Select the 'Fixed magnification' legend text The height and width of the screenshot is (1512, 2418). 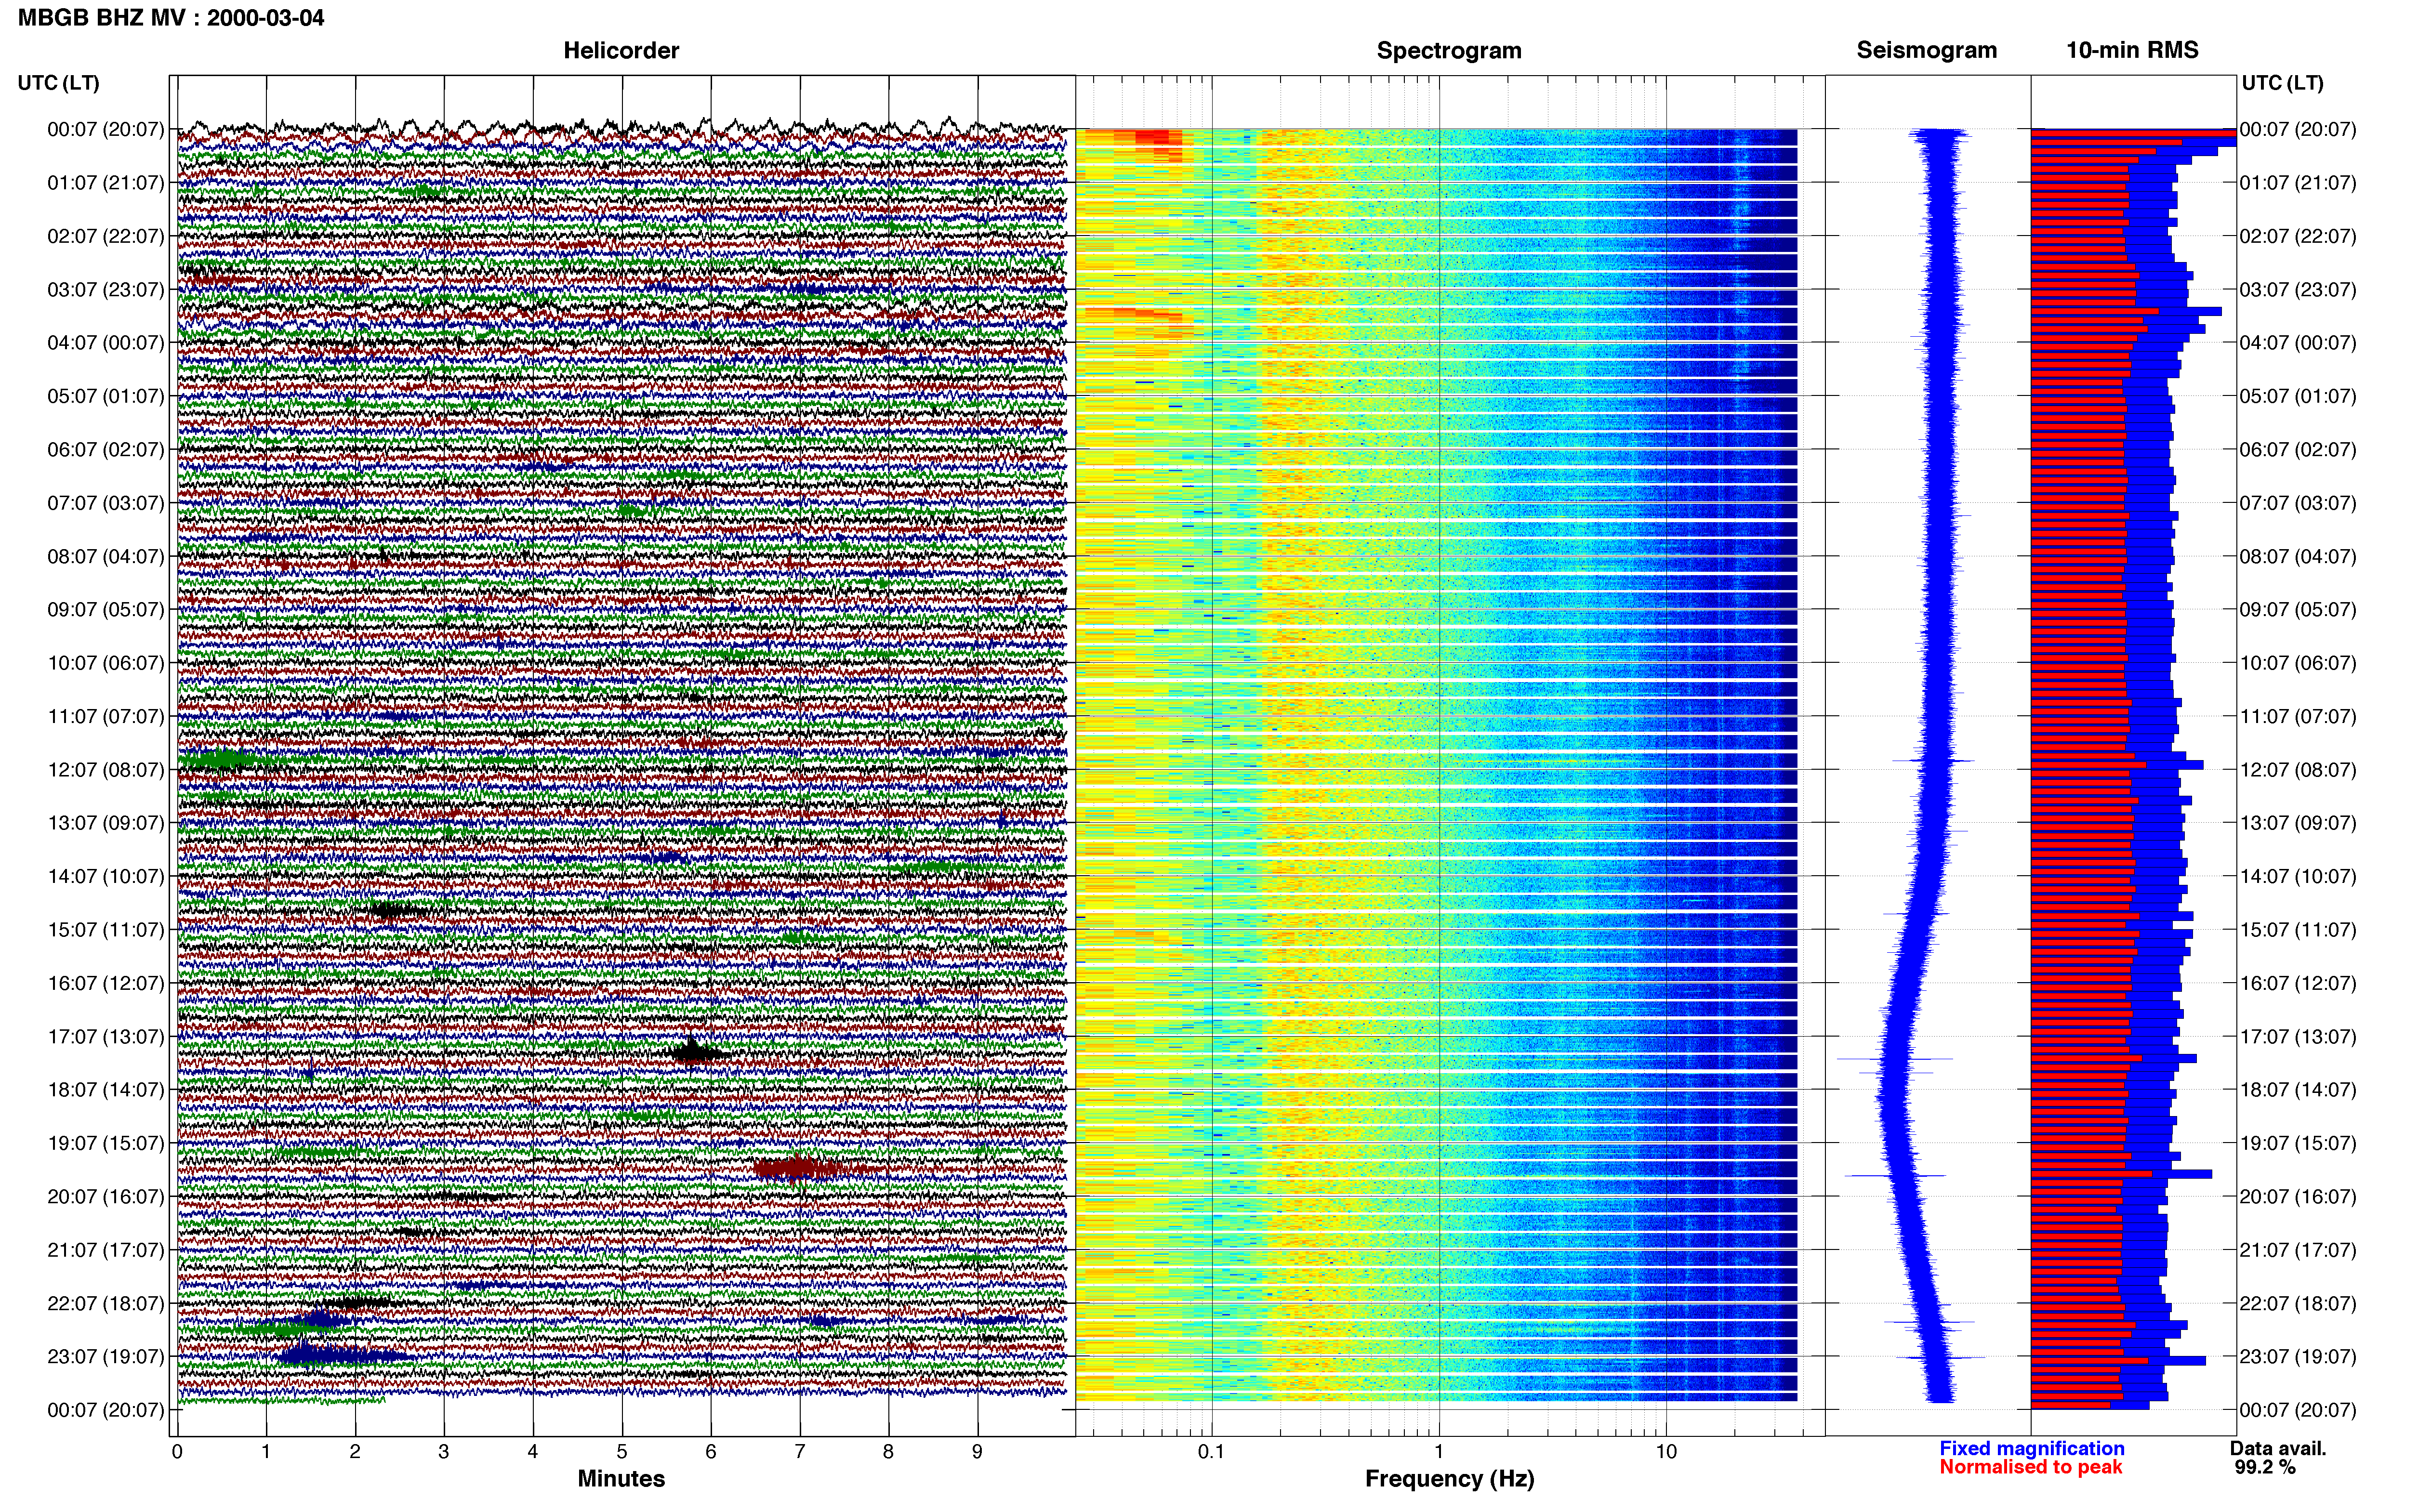2031,1448
